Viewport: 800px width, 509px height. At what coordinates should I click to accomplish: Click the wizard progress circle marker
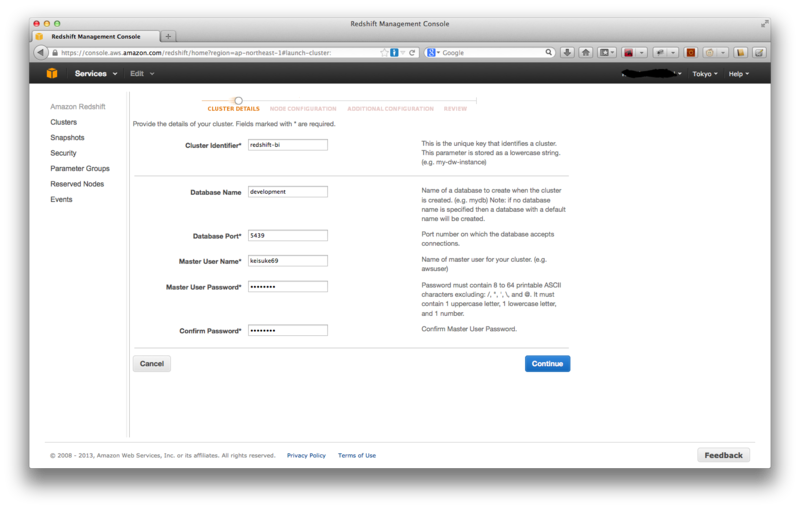pos(238,100)
